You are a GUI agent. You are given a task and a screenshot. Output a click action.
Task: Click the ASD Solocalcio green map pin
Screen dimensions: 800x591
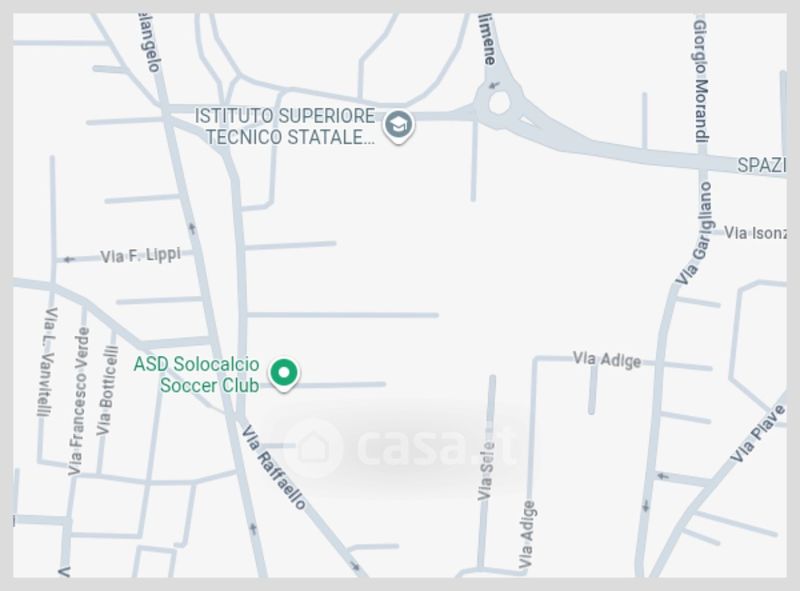pos(284,375)
